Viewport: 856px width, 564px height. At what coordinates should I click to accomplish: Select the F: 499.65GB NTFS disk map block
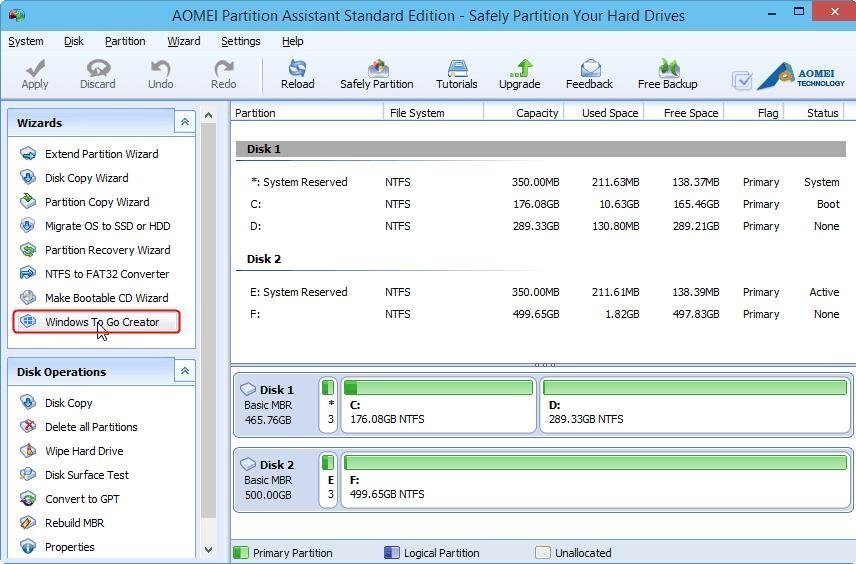click(x=596, y=480)
